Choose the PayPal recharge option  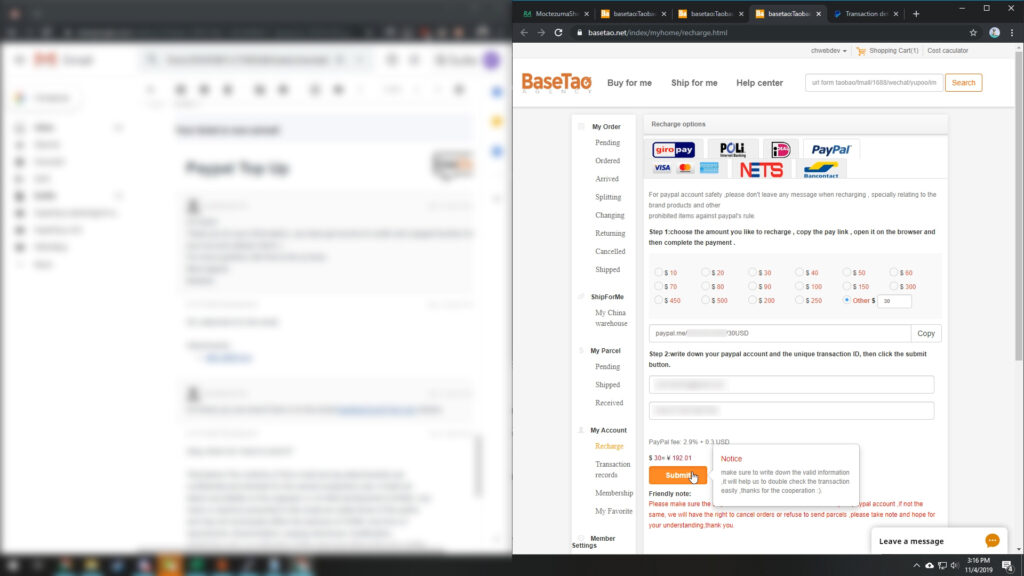point(831,150)
